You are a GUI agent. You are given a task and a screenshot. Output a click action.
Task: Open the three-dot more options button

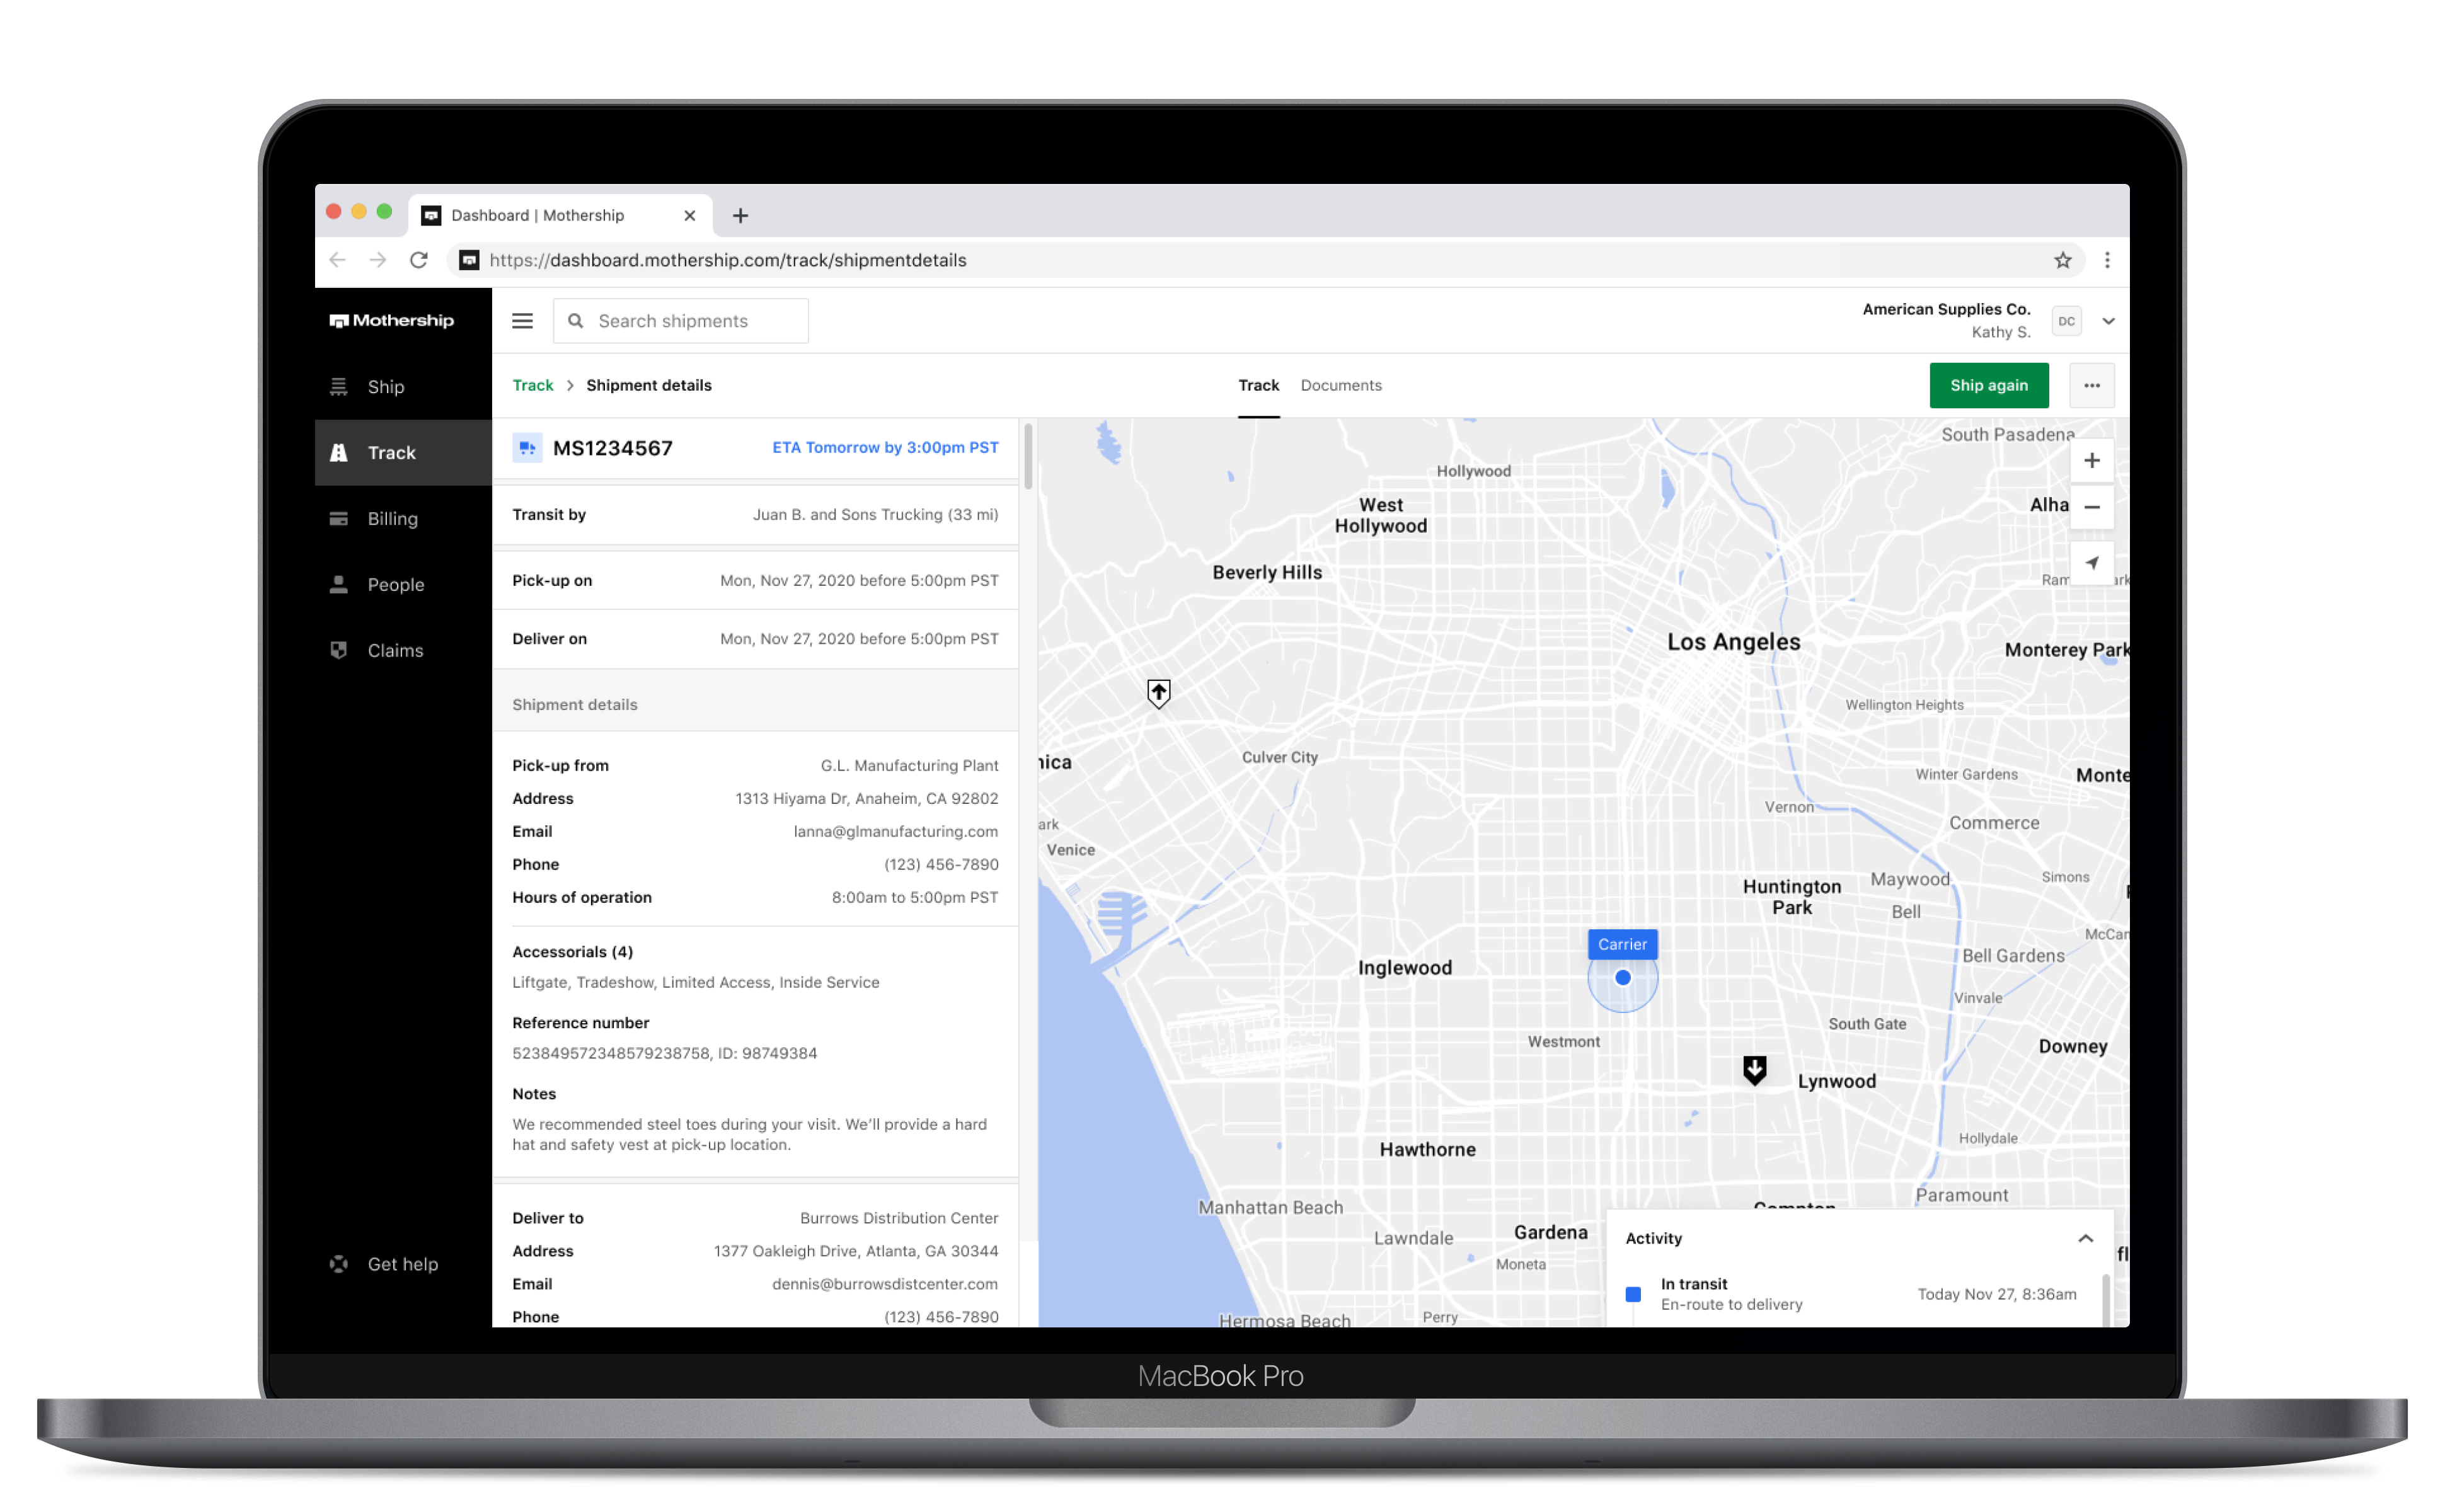[2091, 386]
